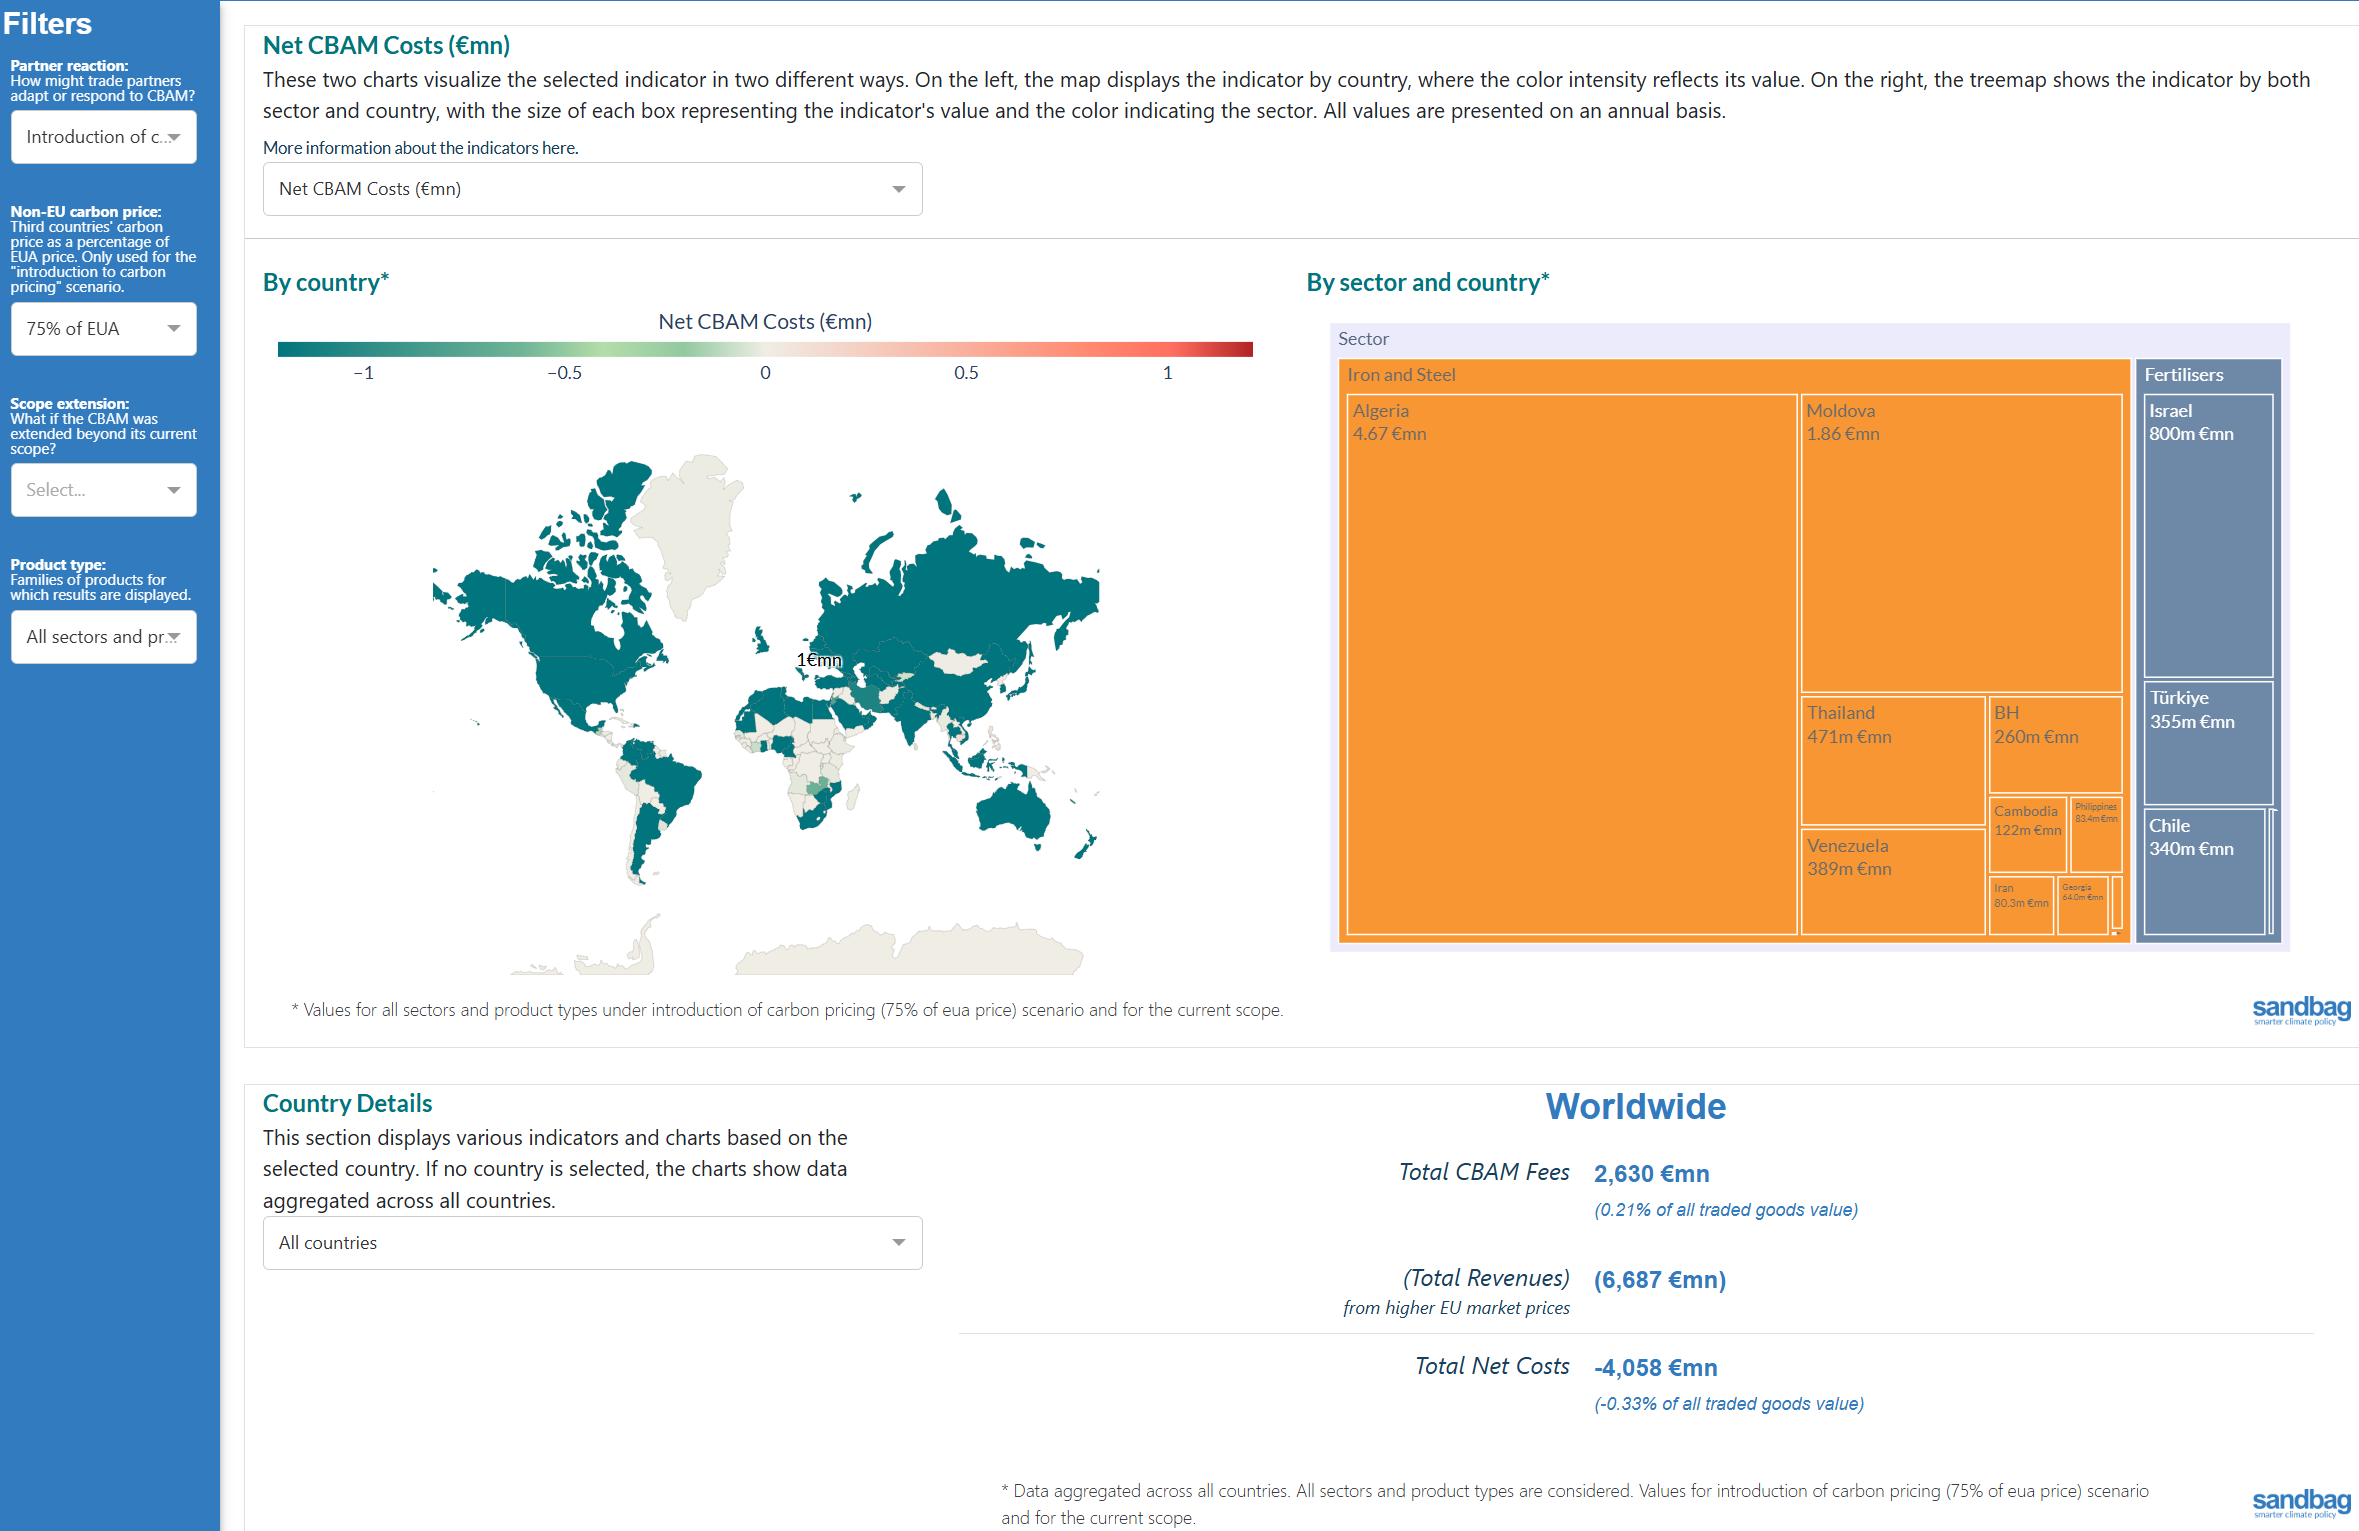
Task: Expand the Net CBAM Costs indicator dropdown
Action: point(592,189)
